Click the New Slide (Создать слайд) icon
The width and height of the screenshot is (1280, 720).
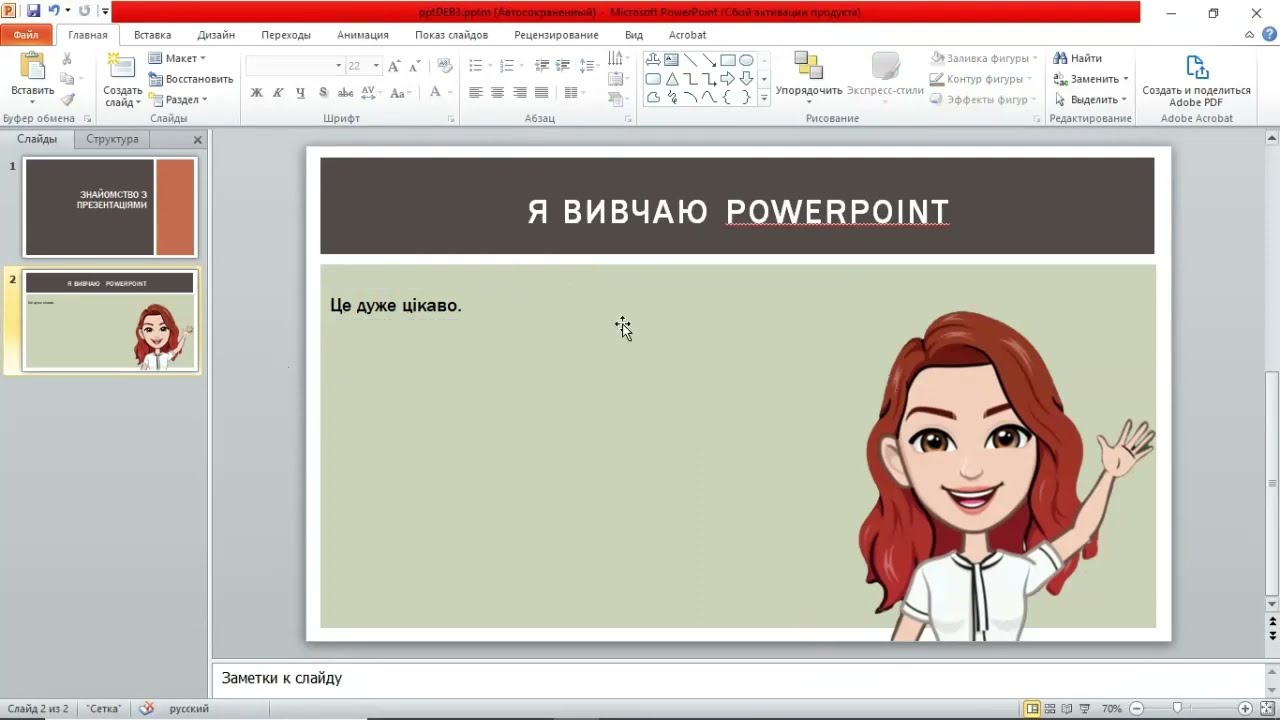coord(122,68)
